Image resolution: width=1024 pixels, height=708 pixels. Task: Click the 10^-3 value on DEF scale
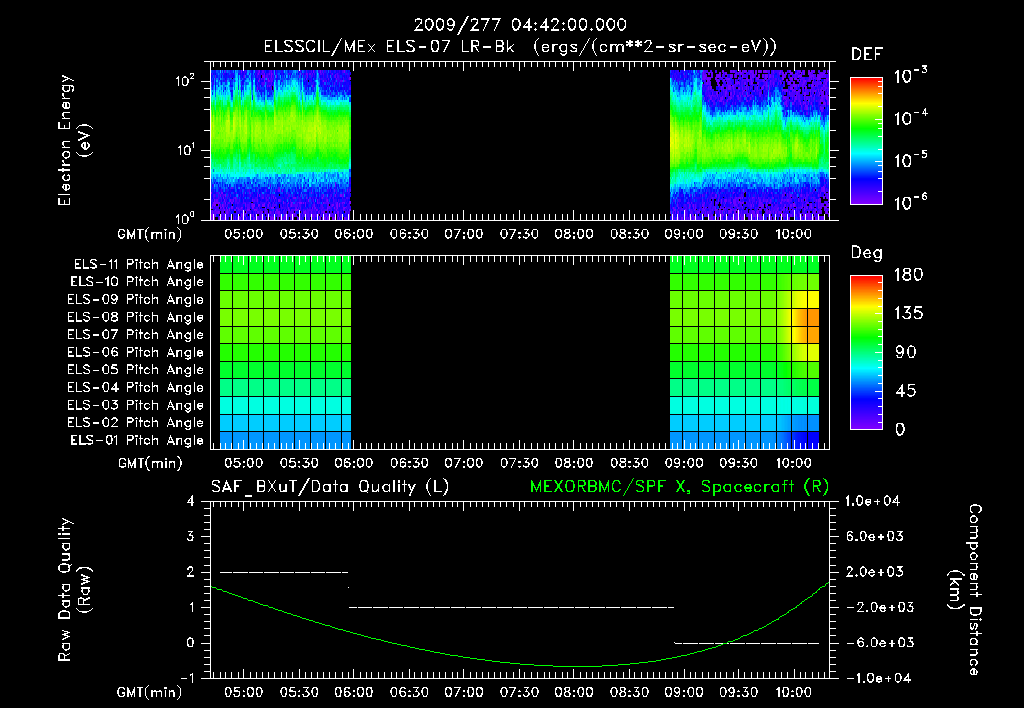tap(910, 76)
